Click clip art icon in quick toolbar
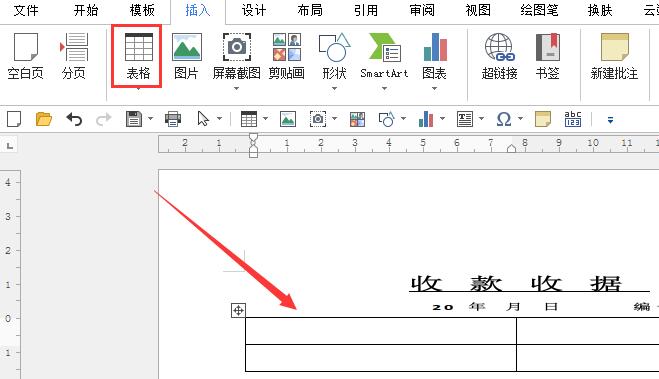Screen dimensions: 659x379 pos(357,119)
